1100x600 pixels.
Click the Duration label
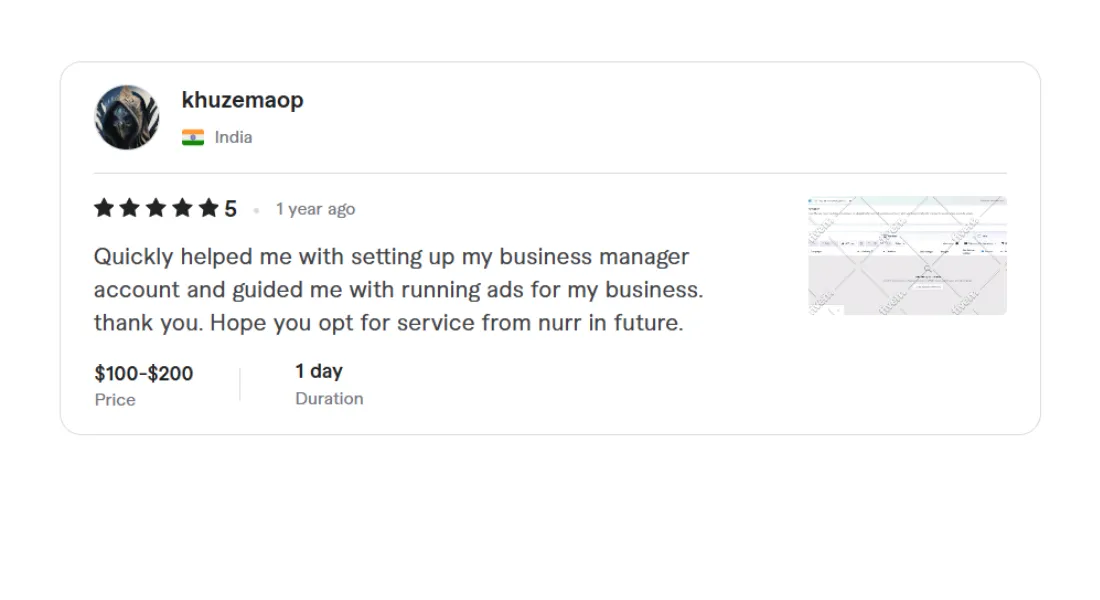(x=329, y=398)
